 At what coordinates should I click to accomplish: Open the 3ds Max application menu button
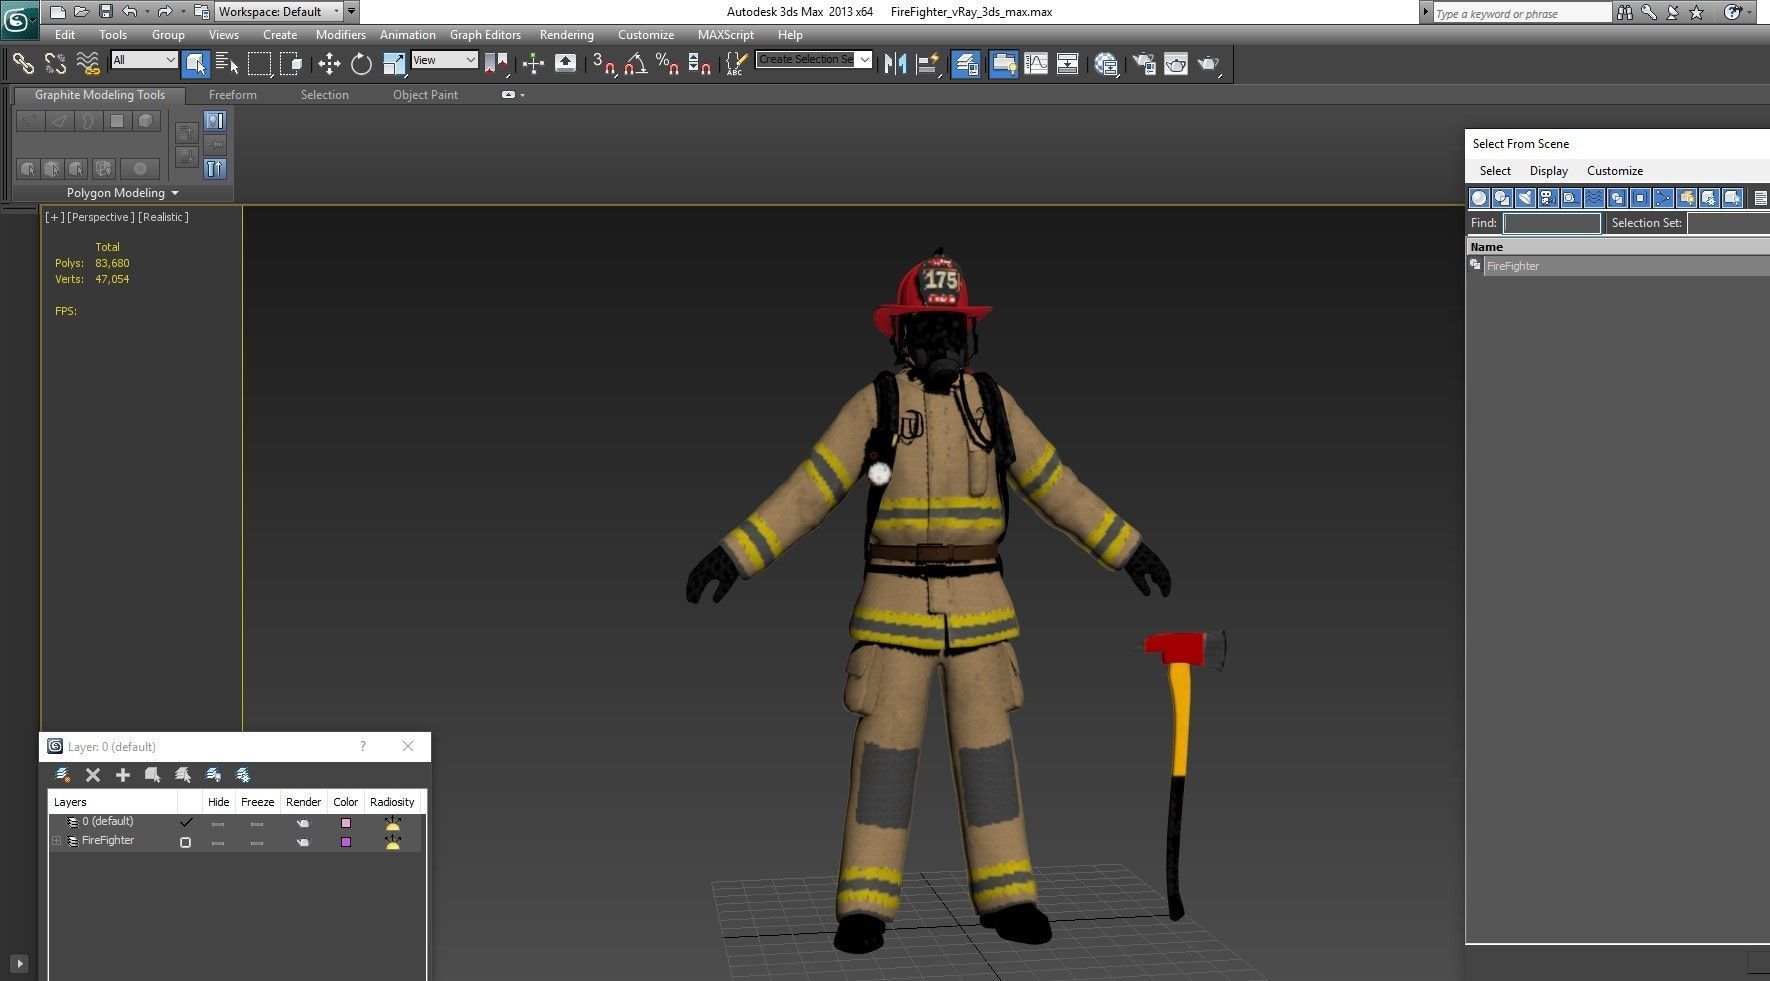tap(19, 19)
